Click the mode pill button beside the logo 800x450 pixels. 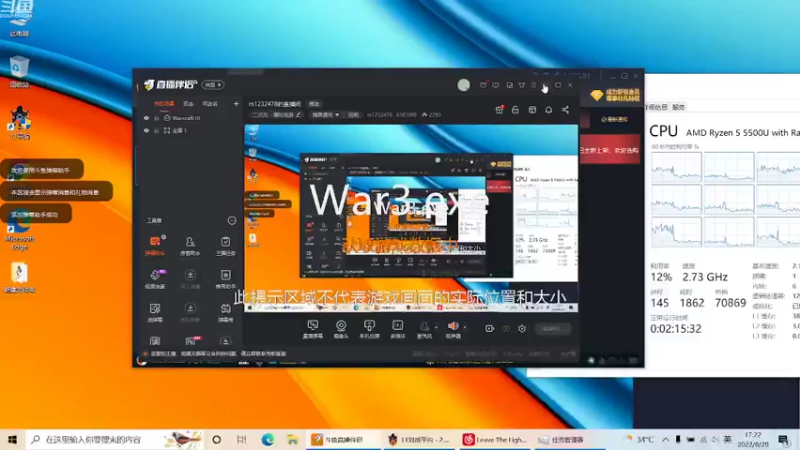point(213,85)
